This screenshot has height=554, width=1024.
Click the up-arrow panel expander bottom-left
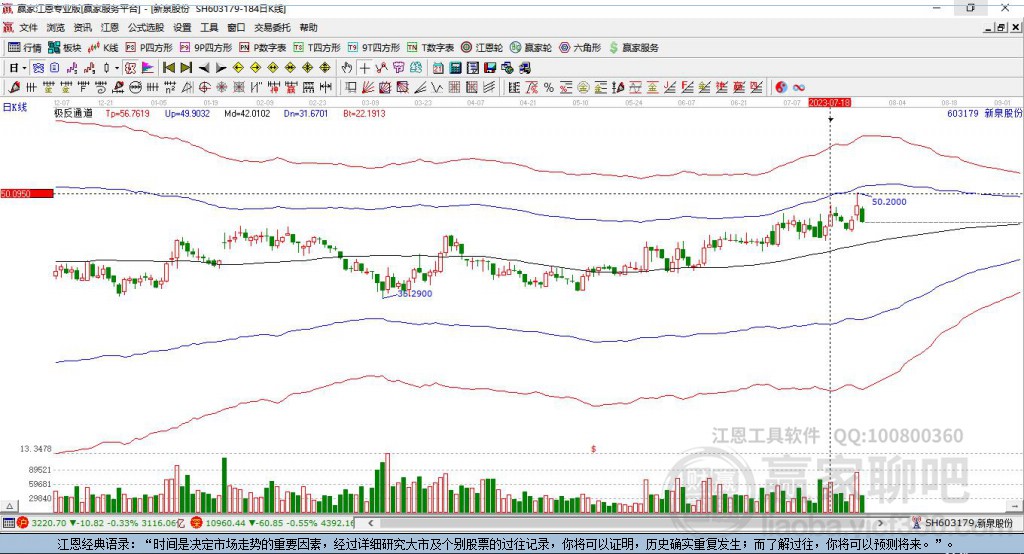point(9,506)
